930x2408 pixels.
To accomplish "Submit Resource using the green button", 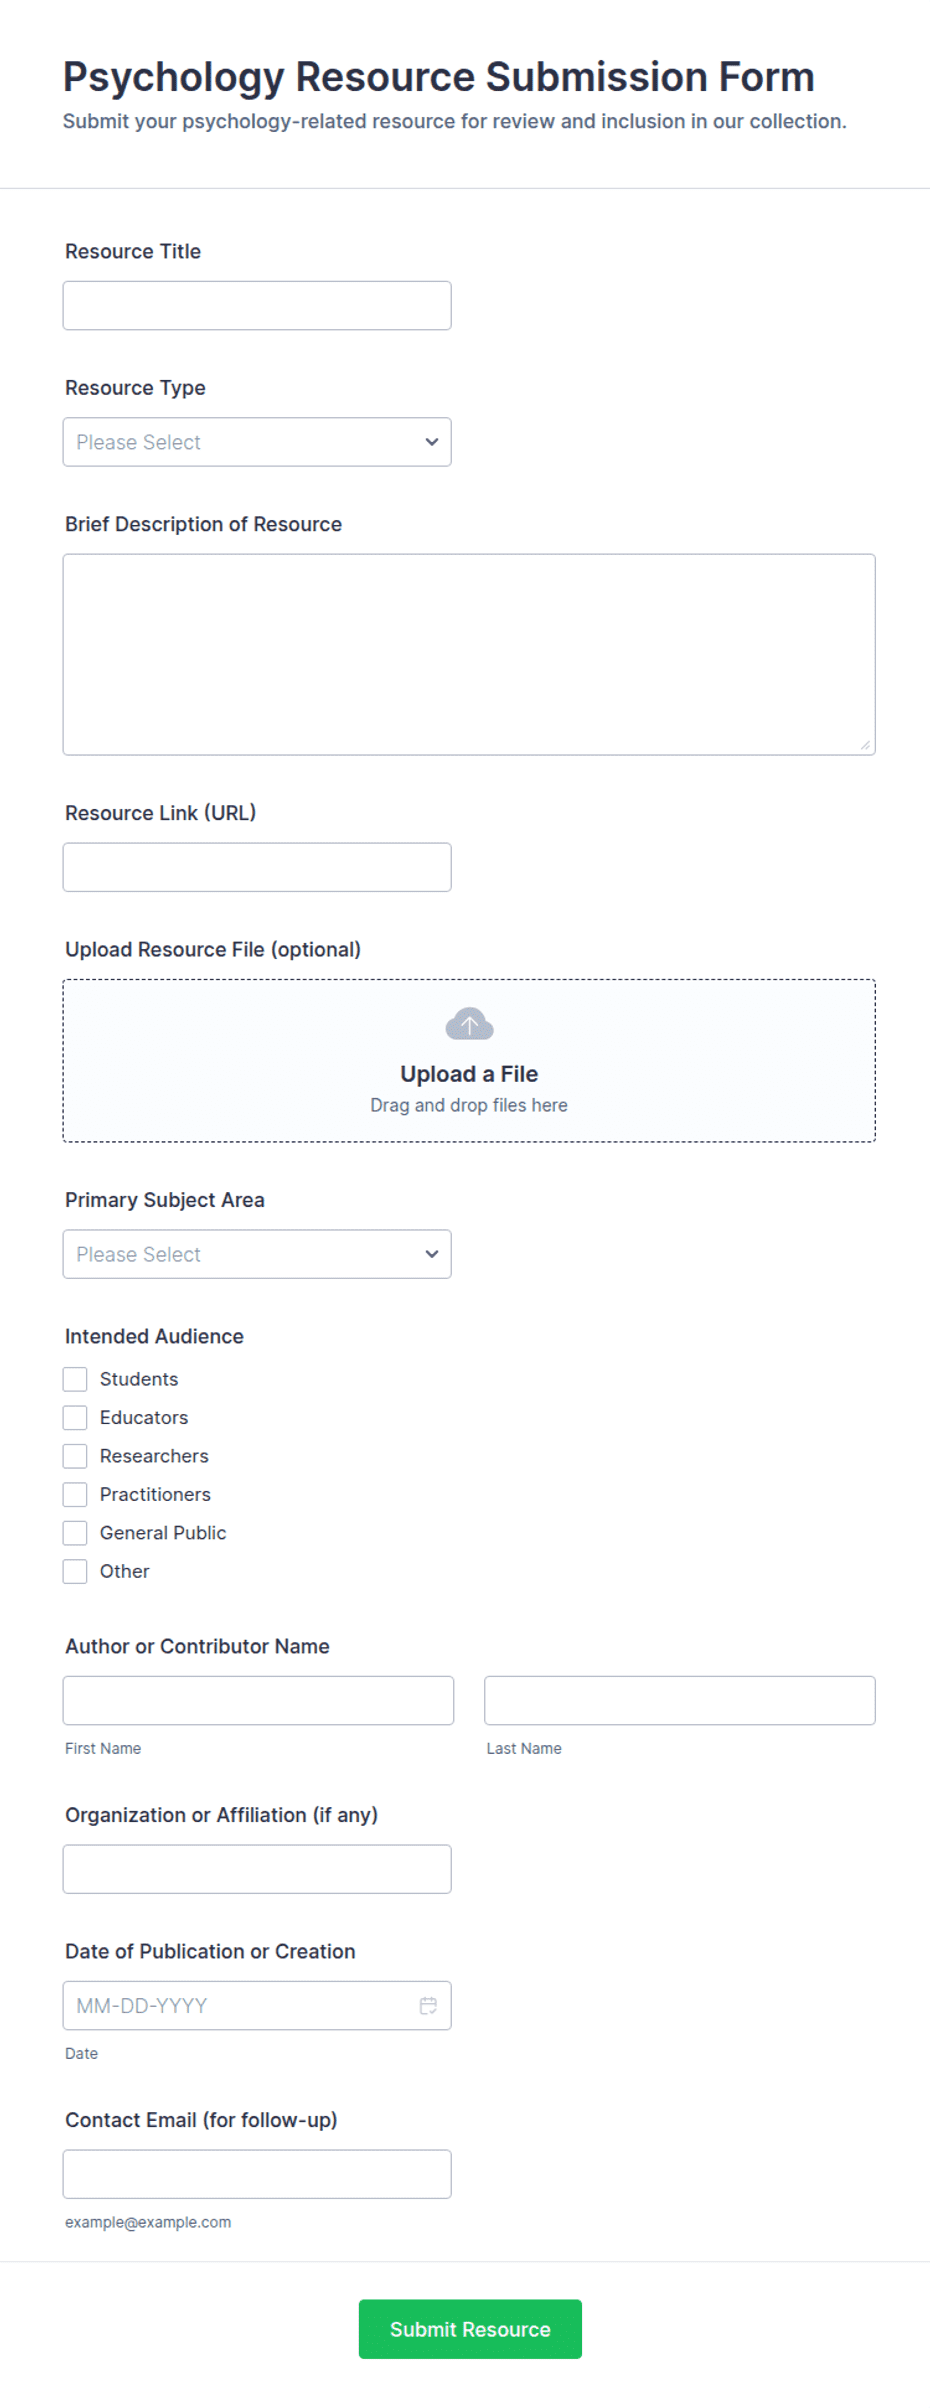I will pos(470,2329).
